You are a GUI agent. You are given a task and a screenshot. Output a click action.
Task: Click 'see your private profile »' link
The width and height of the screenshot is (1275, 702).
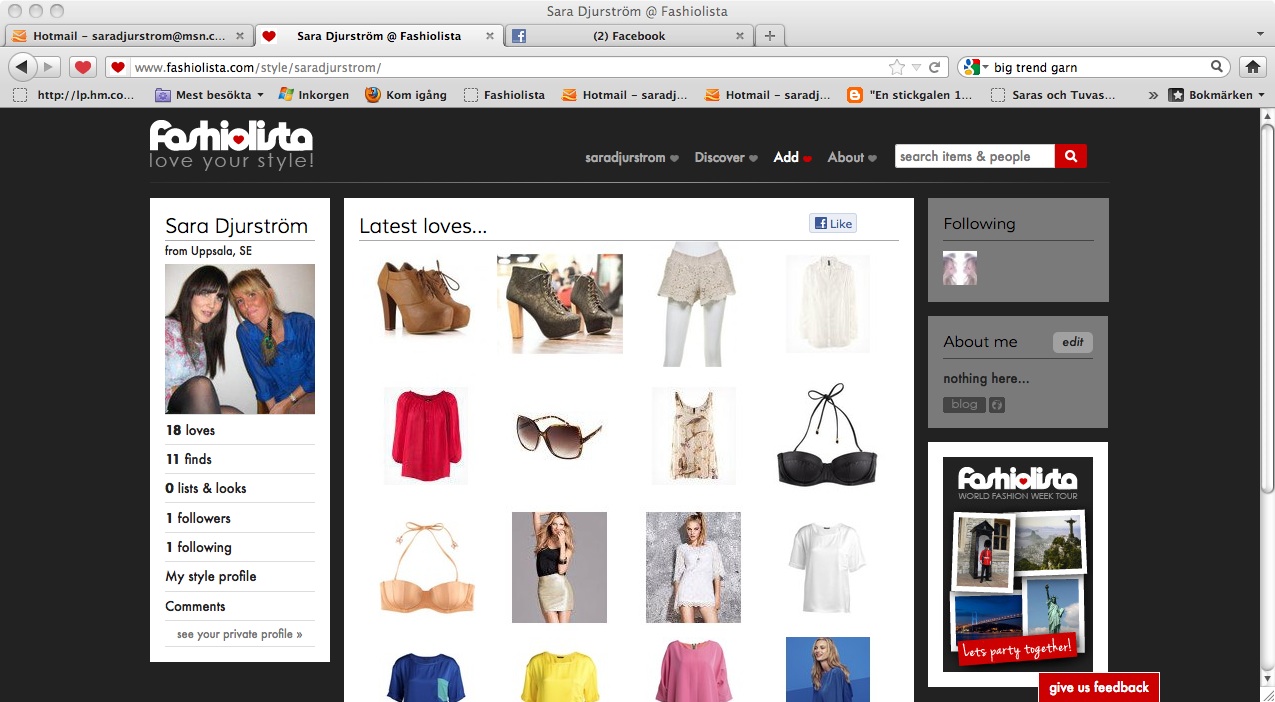(239, 634)
